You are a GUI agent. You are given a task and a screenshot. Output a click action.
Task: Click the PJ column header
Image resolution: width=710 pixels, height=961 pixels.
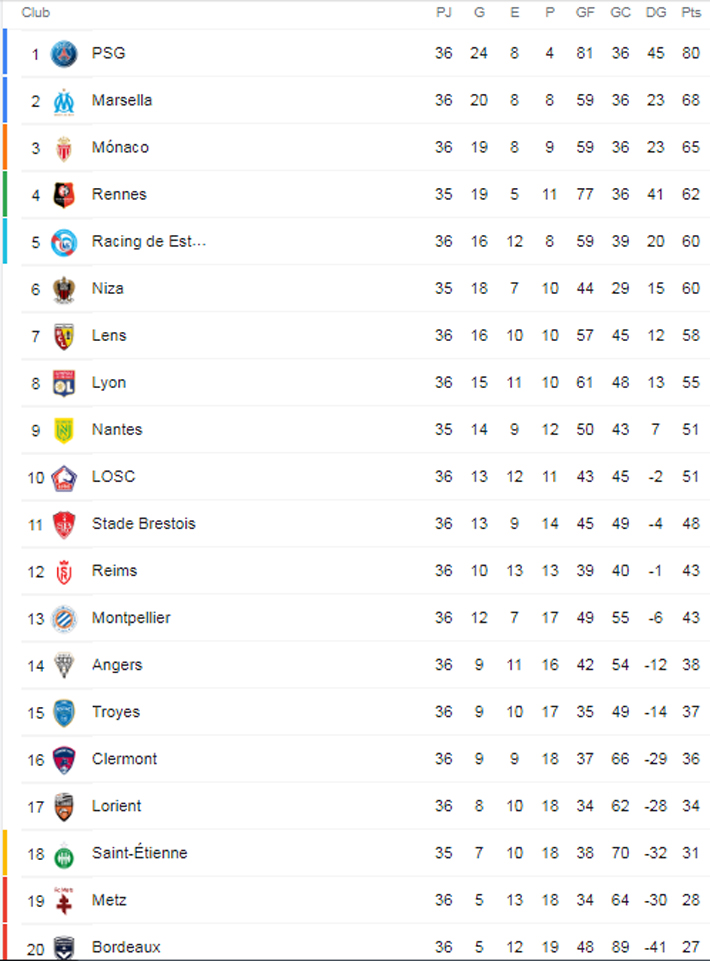point(444,13)
